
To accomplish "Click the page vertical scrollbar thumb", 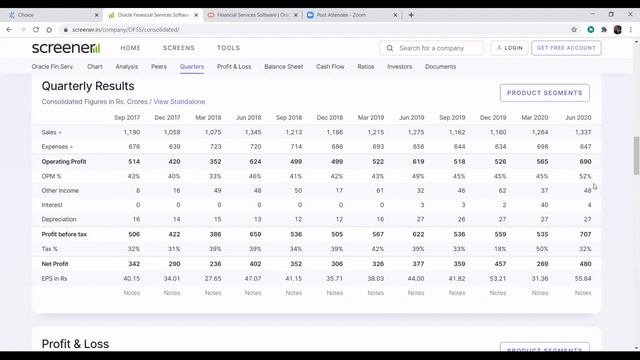I will coord(636,156).
